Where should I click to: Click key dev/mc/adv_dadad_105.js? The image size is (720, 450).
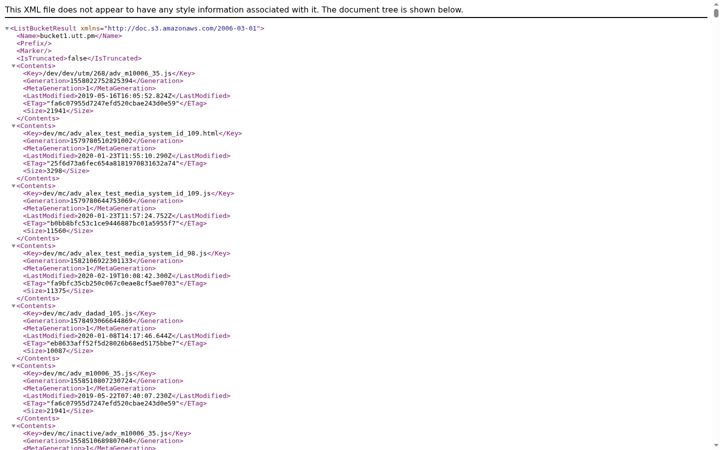coord(87,314)
